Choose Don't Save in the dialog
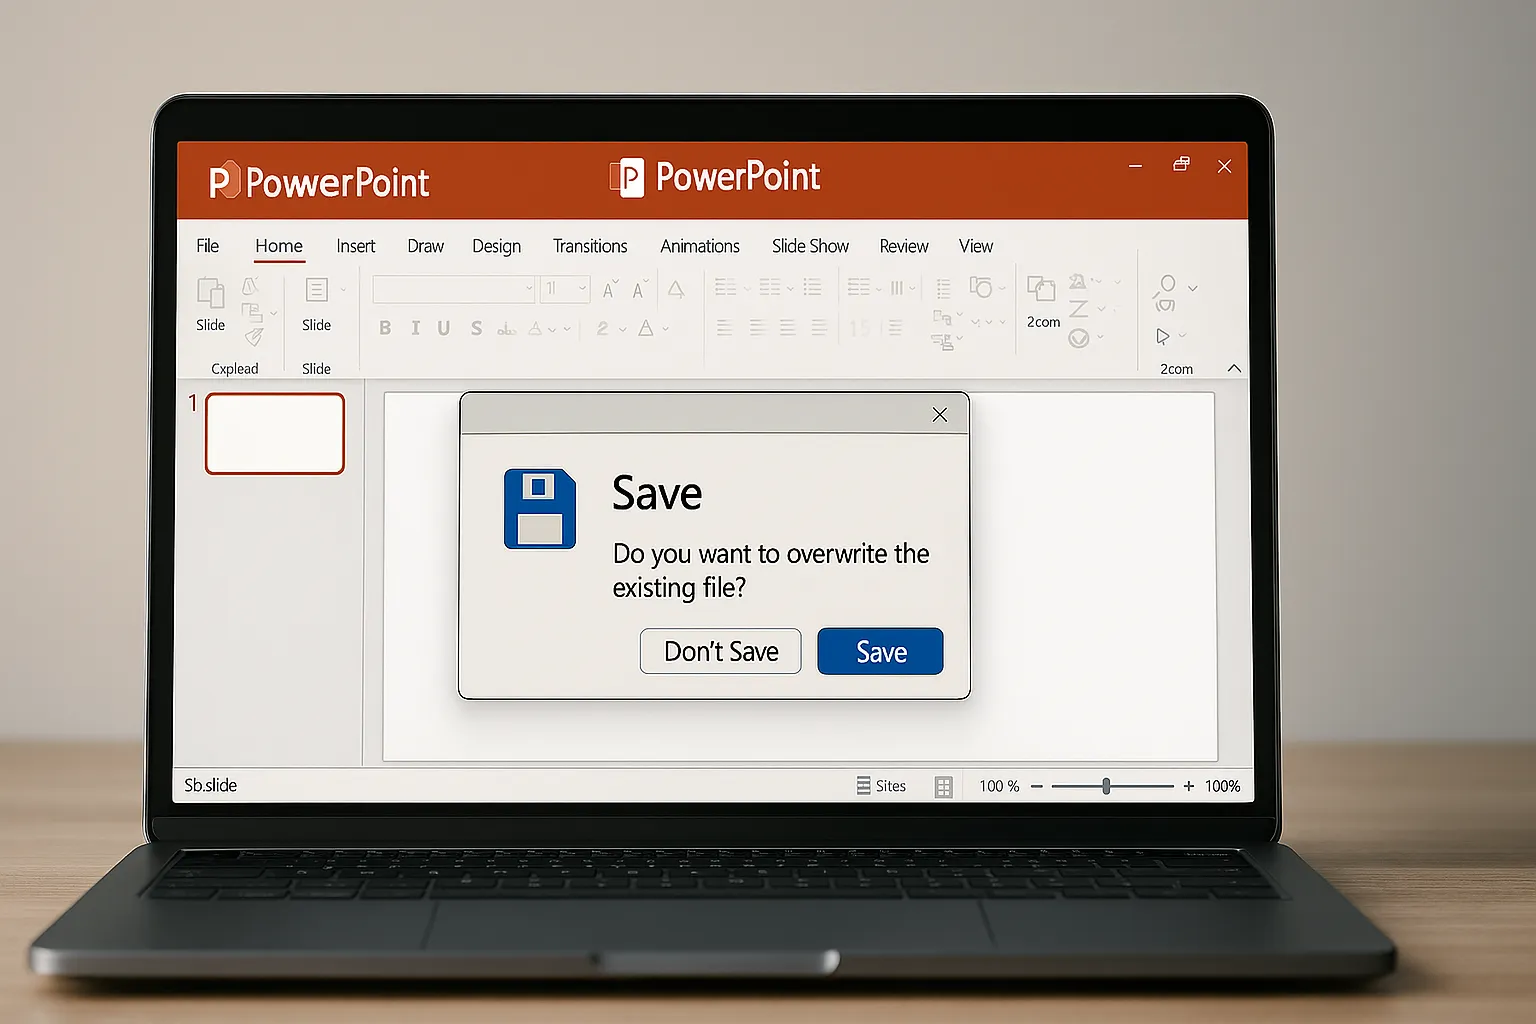Screen dimensions: 1536x1024 (x=720, y=651)
